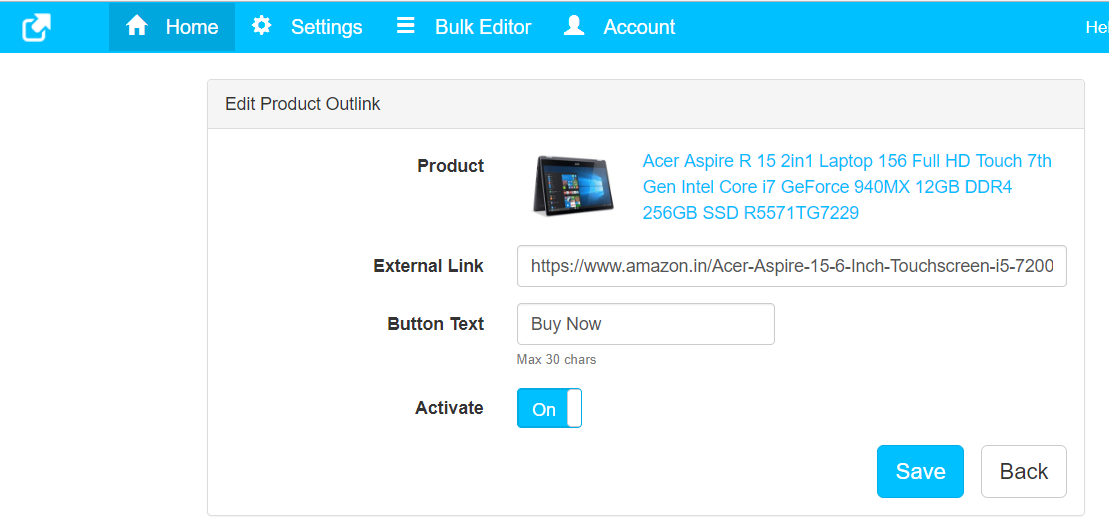Viewport: 1114px width, 530px height.
Task: Open the Settings menu item
Action: [x=307, y=27]
